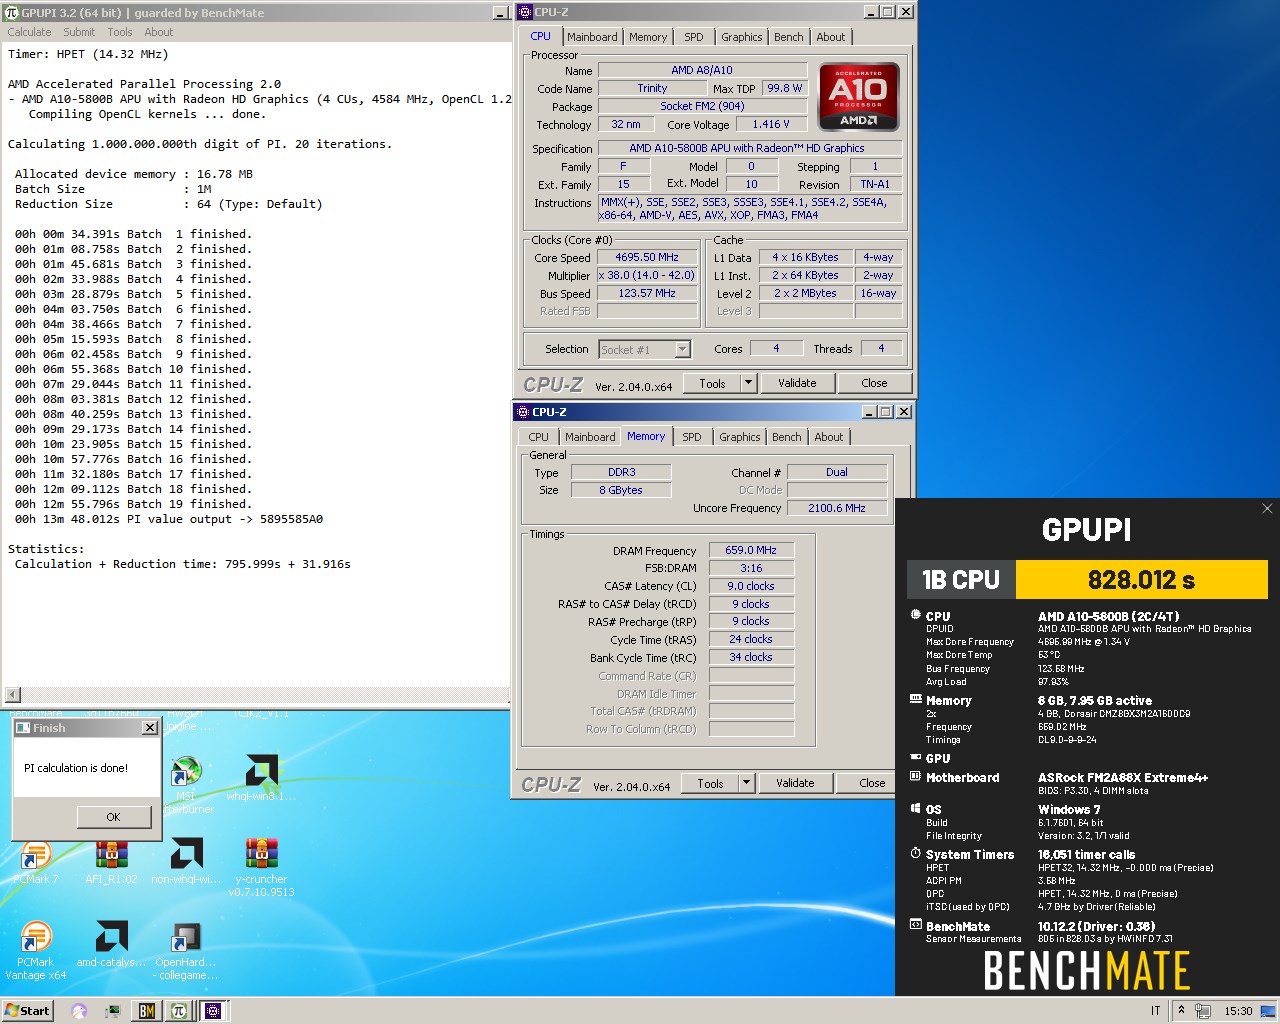Click the network tray icon
The width and height of the screenshot is (1280, 1024).
pyautogui.click(x=1203, y=1010)
